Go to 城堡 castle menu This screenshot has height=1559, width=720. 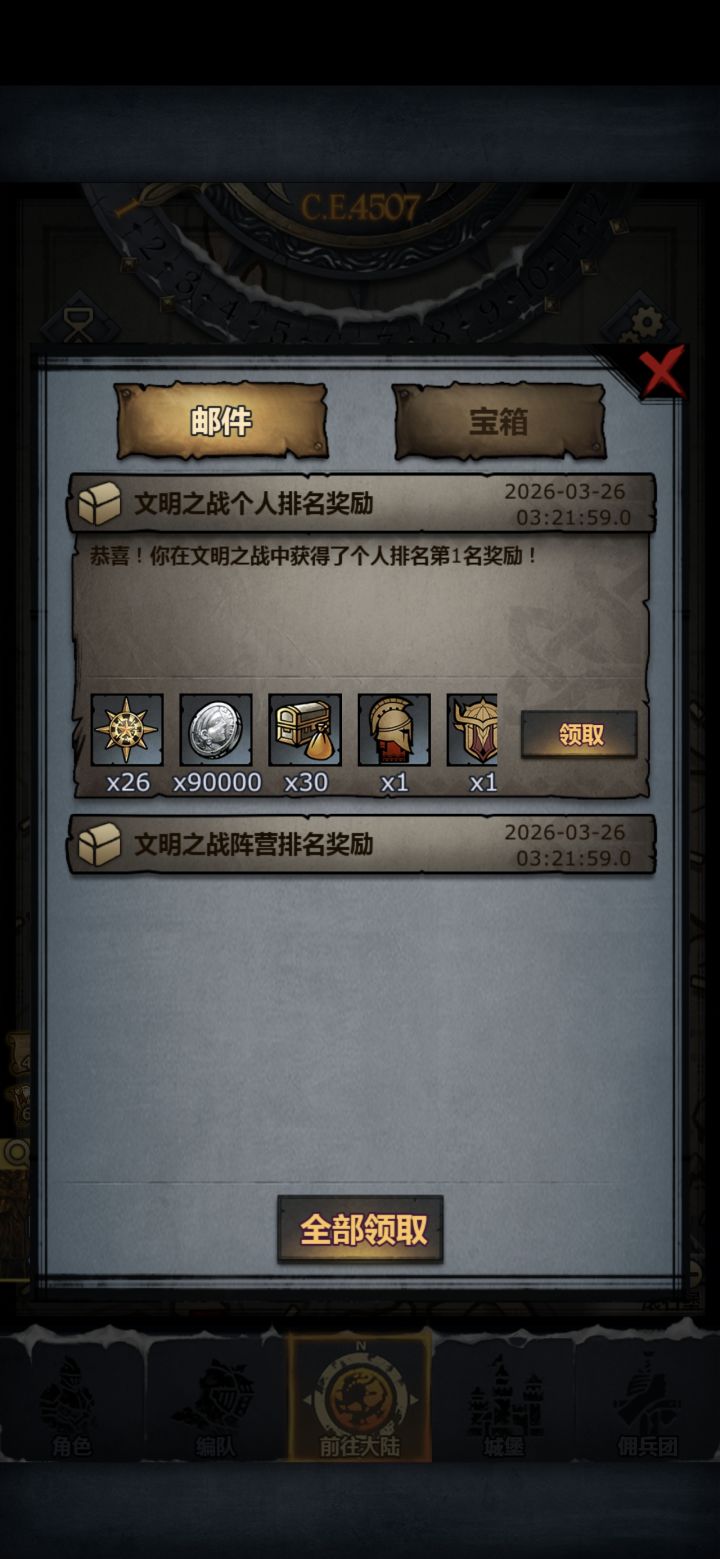click(504, 1401)
